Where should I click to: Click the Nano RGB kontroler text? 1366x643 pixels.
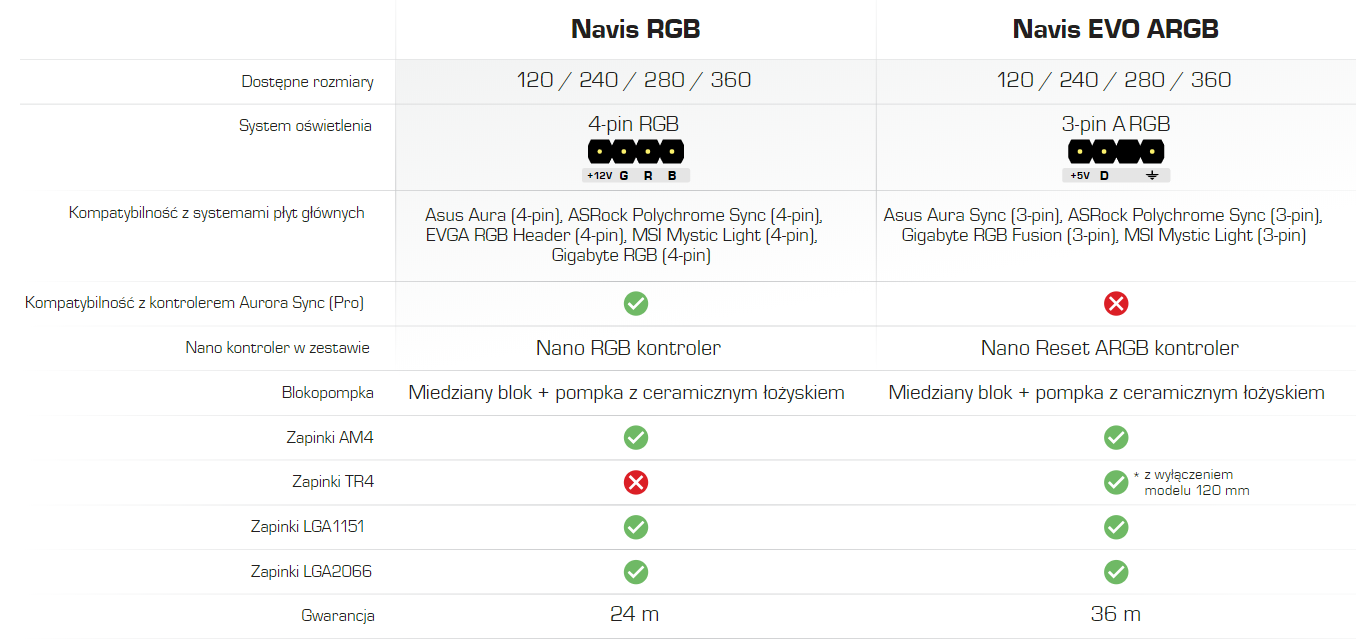pyautogui.click(x=628, y=348)
